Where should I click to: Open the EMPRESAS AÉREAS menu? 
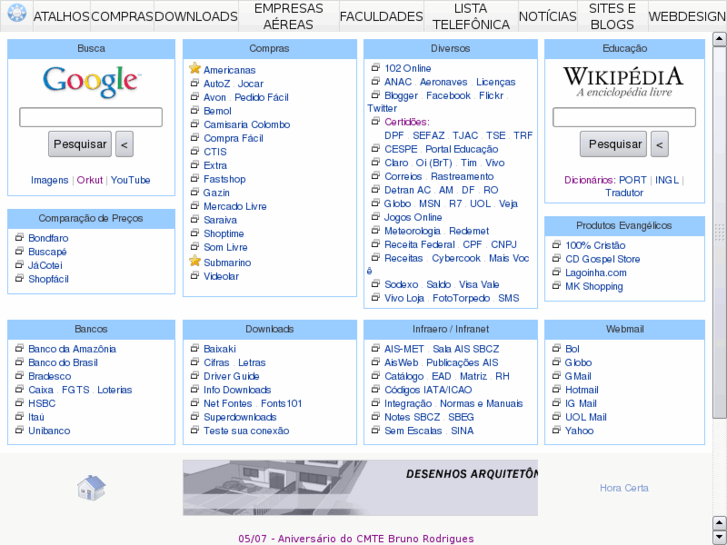tap(288, 16)
